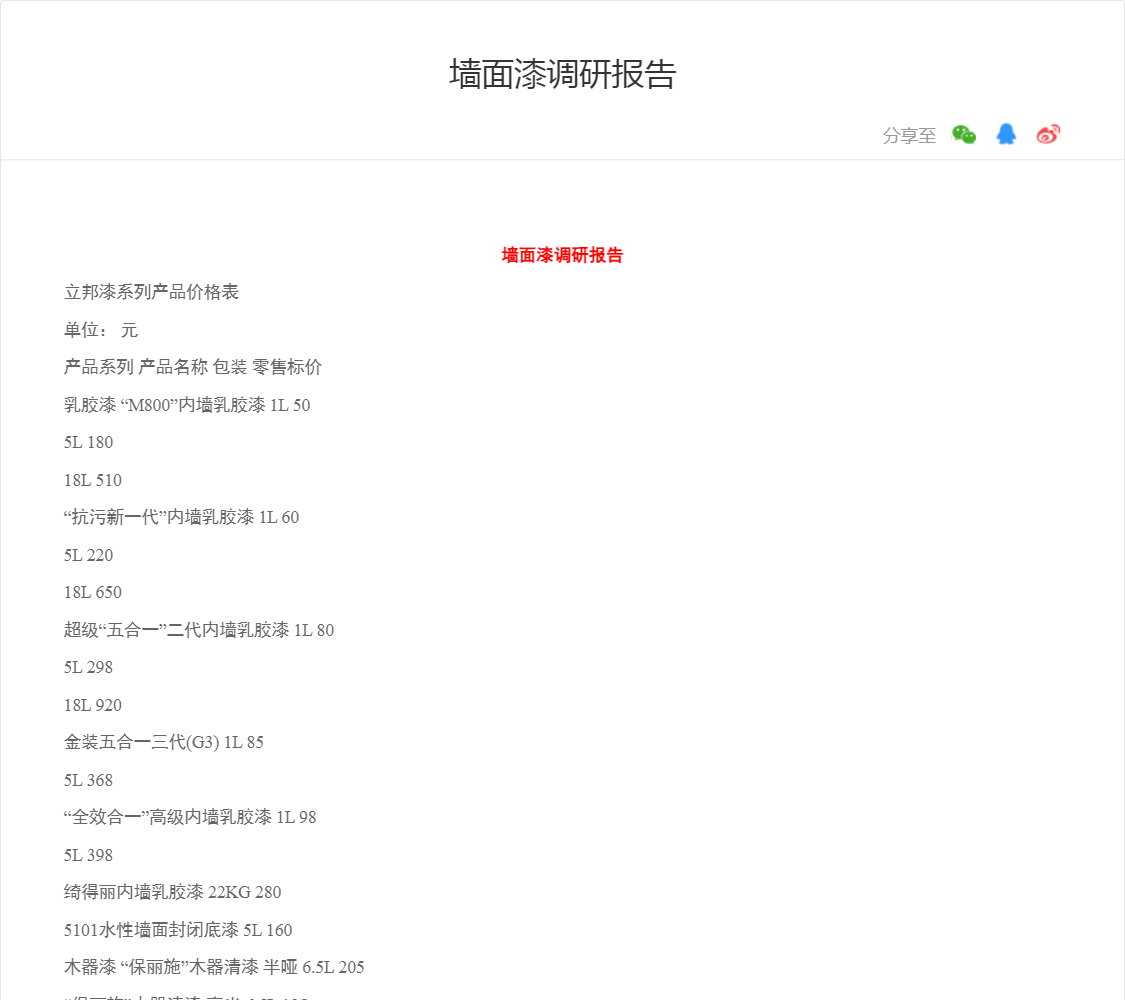Viewport: 1125px width, 1000px height.
Task: Click the 单位: 元 line
Action: coord(100,330)
